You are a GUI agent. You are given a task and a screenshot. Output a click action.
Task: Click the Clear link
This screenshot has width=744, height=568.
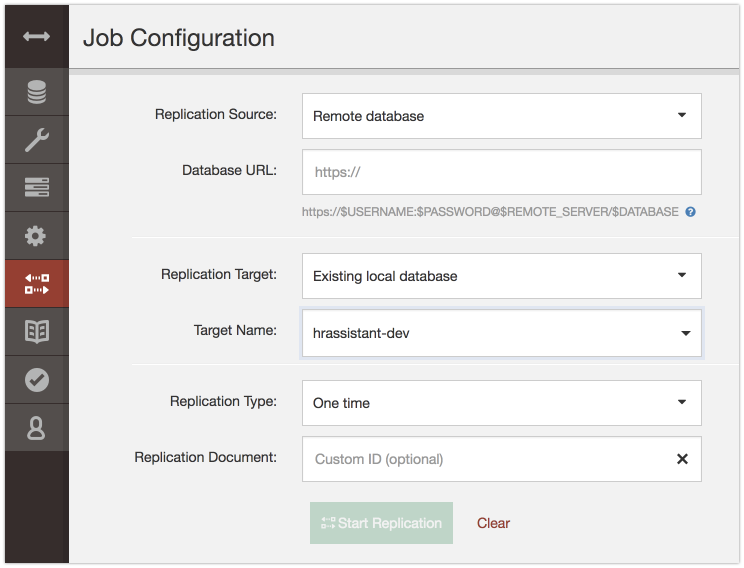[x=493, y=523]
